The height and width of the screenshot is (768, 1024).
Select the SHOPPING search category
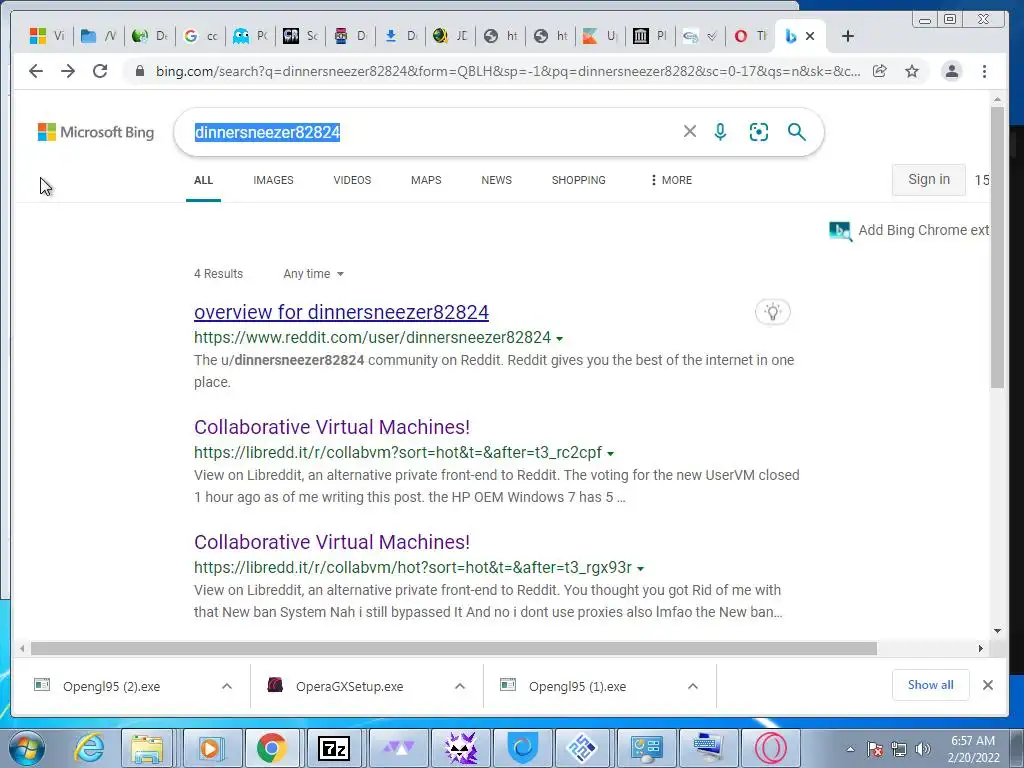(x=579, y=180)
